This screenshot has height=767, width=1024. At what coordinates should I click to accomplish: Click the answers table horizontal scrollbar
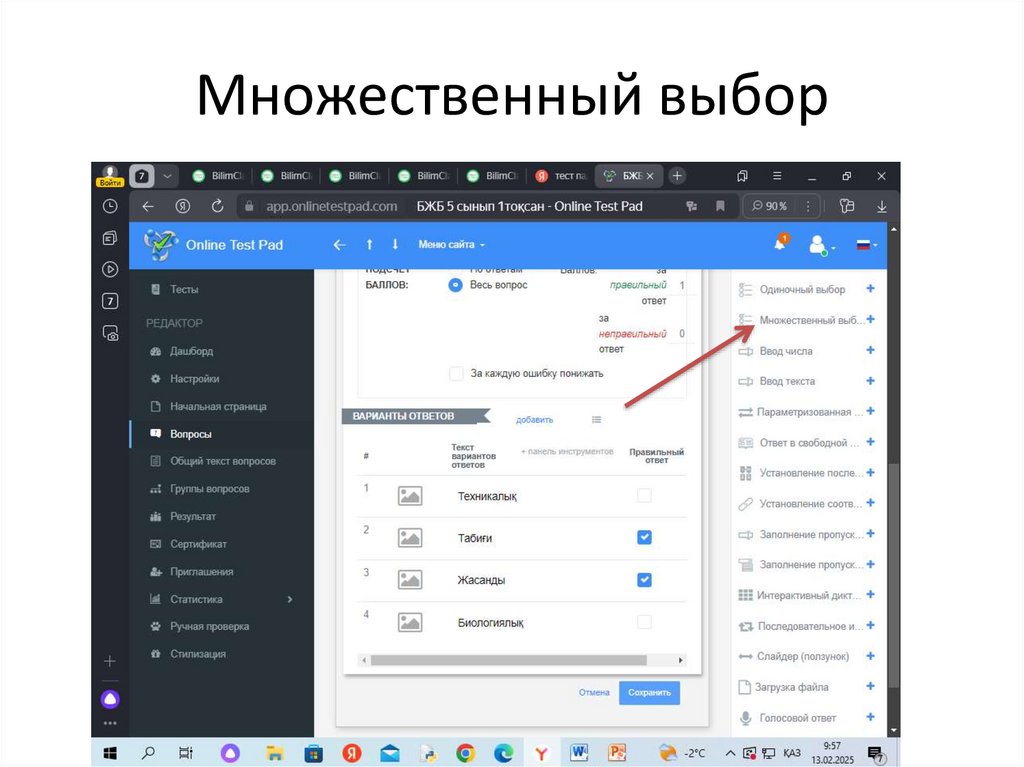pyautogui.click(x=509, y=661)
